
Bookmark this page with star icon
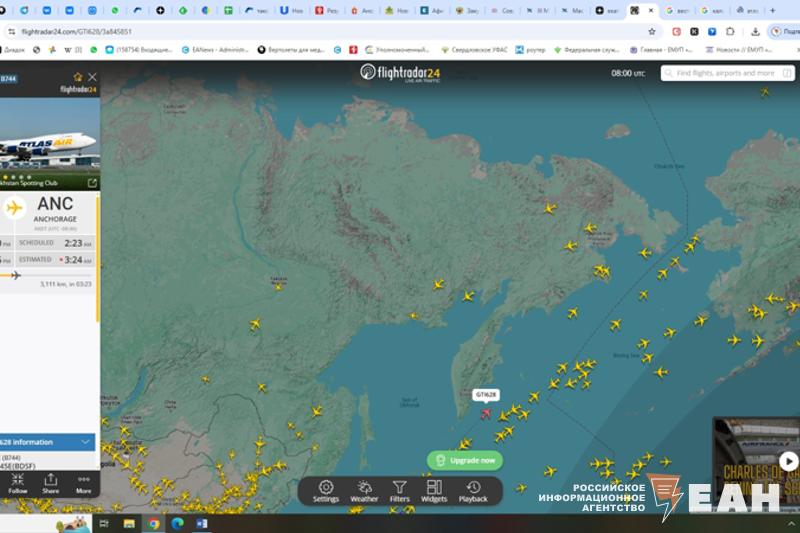point(652,31)
